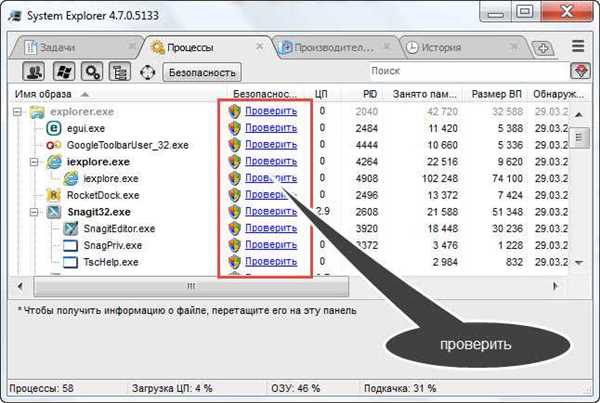The width and height of the screenshot is (600, 403).
Task: Click the vertical scrollbar thumb
Action: 579,137
